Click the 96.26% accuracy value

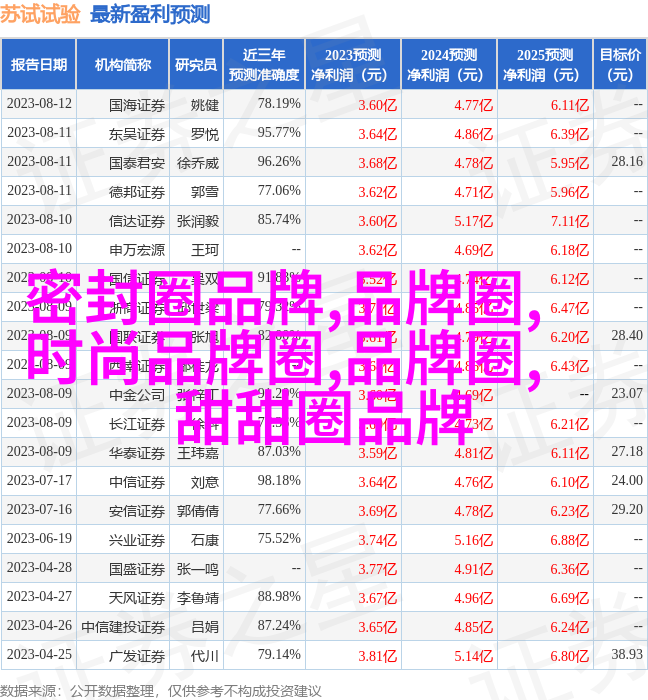[279, 162]
